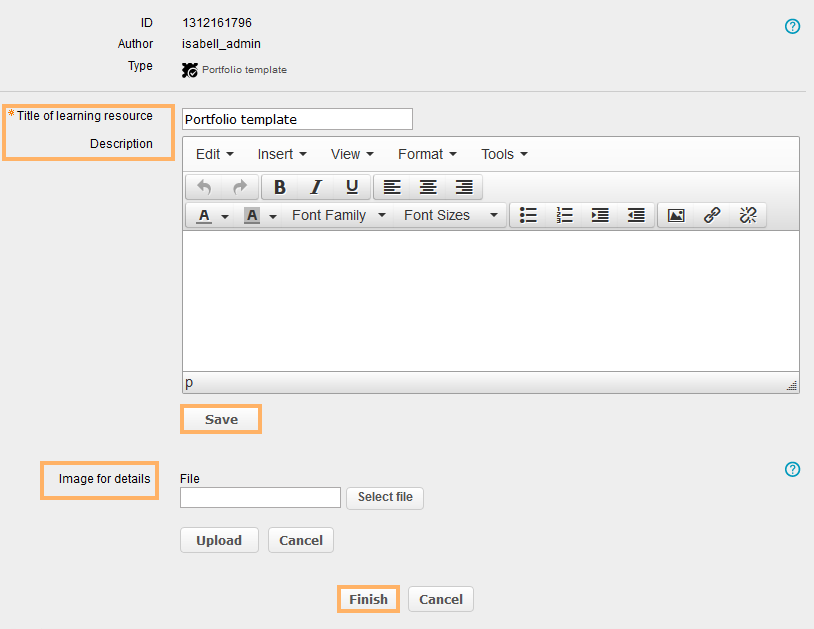Viewport: 814px width, 629px height.
Task: Apply underline formatting in editor
Action: click(352, 187)
